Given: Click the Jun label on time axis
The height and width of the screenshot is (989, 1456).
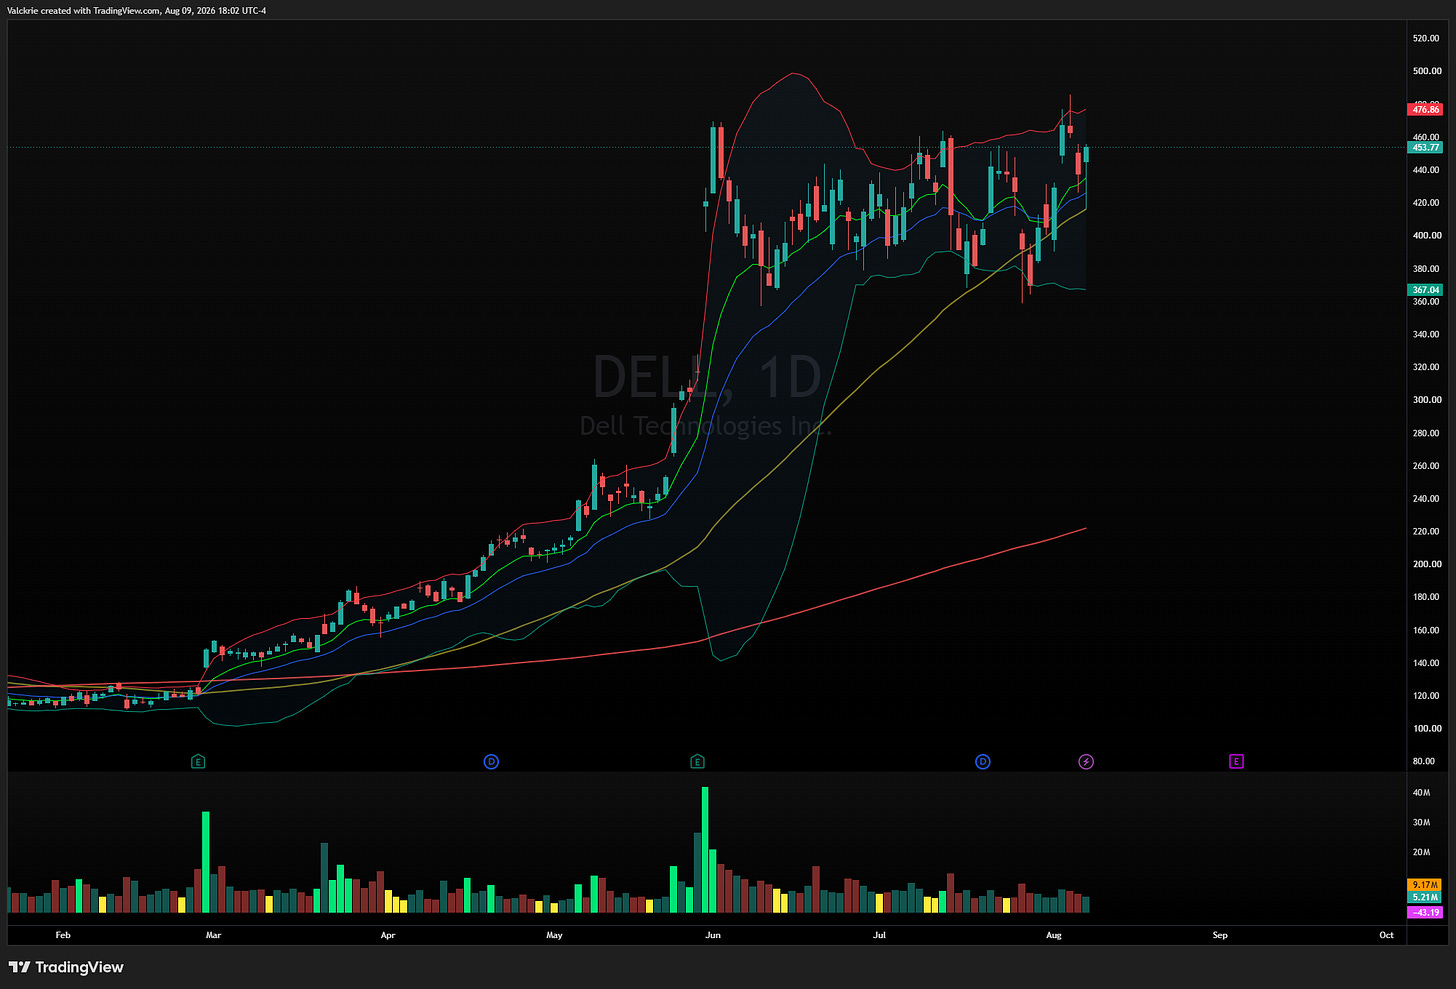Looking at the screenshot, I should pos(713,935).
